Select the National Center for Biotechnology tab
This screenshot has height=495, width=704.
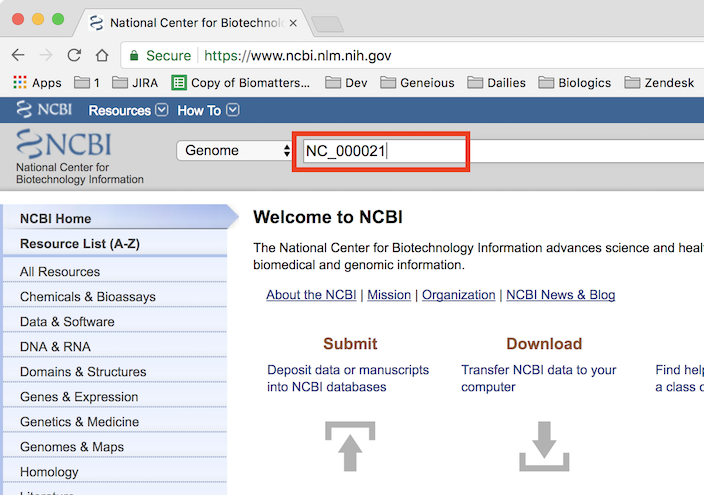(x=193, y=23)
